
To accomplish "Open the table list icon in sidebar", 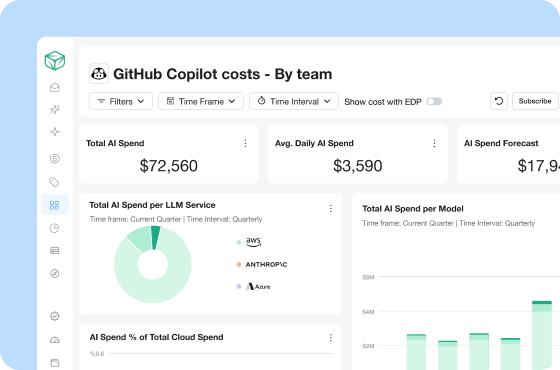I will (x=55, y=251).
